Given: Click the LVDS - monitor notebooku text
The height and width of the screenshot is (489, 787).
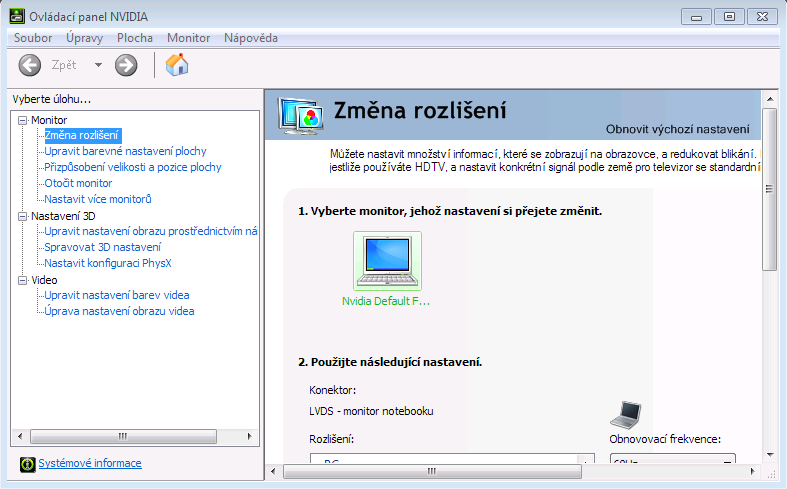Looking at the screenshot, I should pyautogui.click(x=371, y=411).
